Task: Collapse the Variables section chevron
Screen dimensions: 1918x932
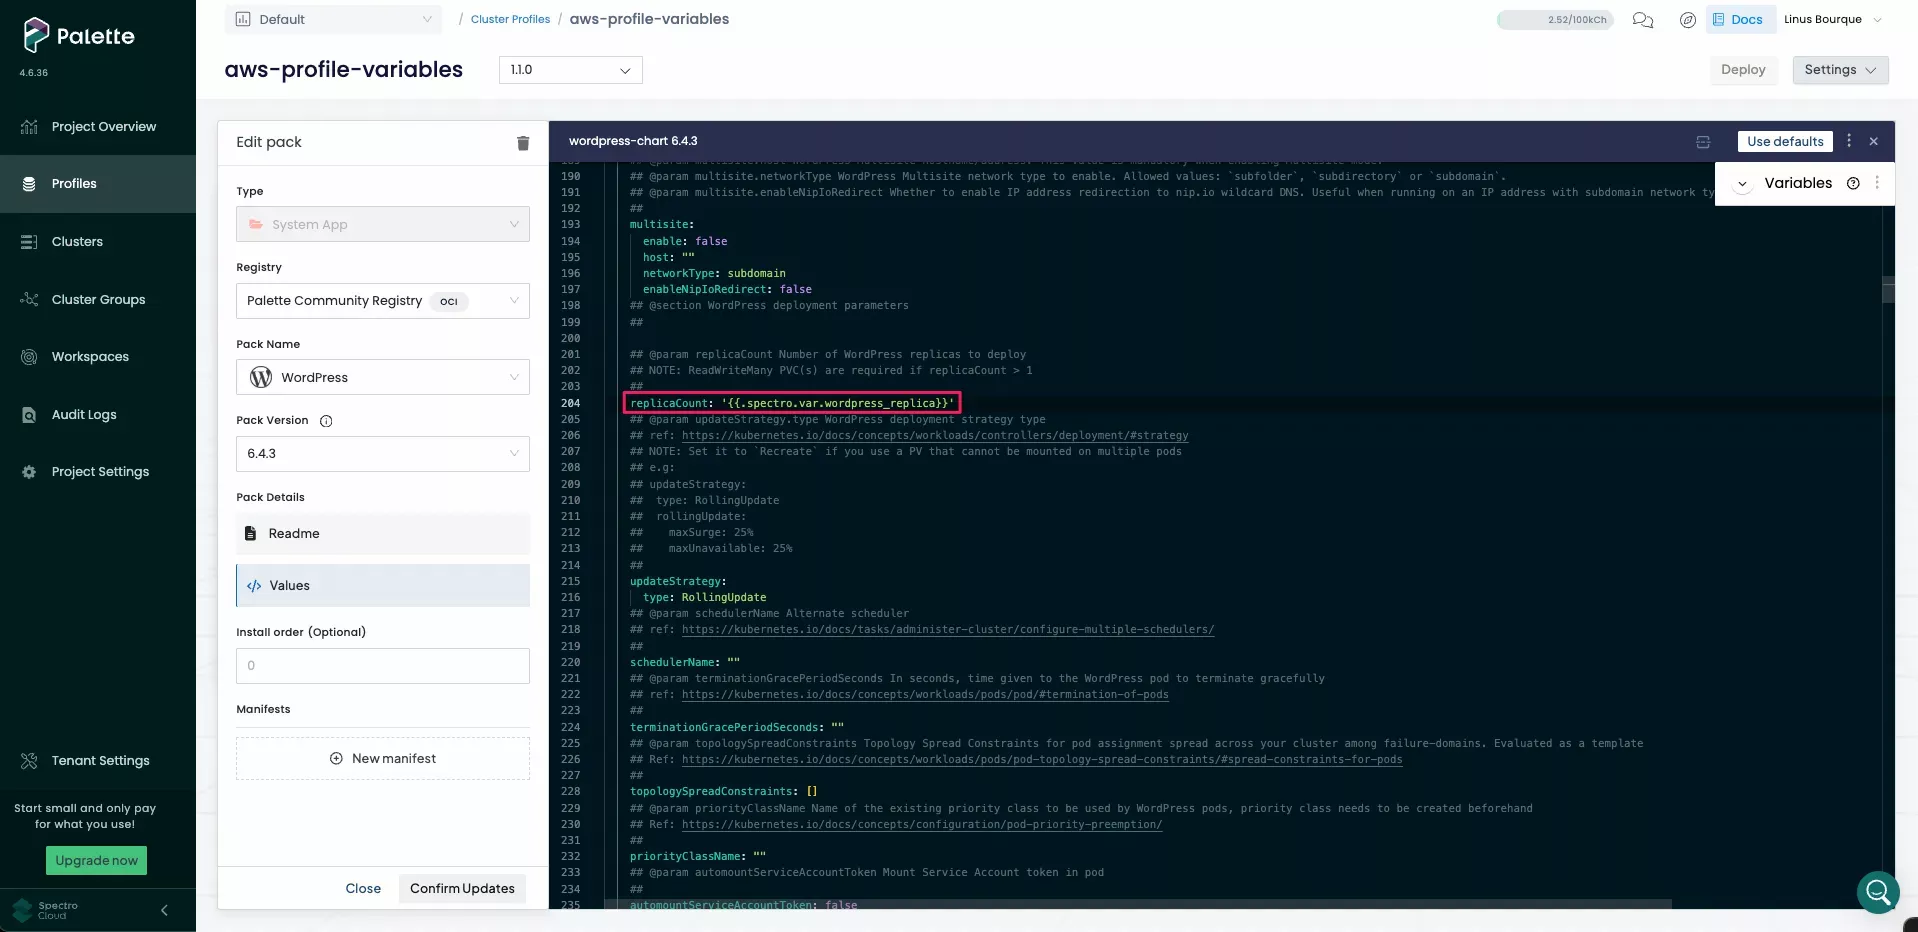Action: pyautogui.click(x=1744, y=183)
